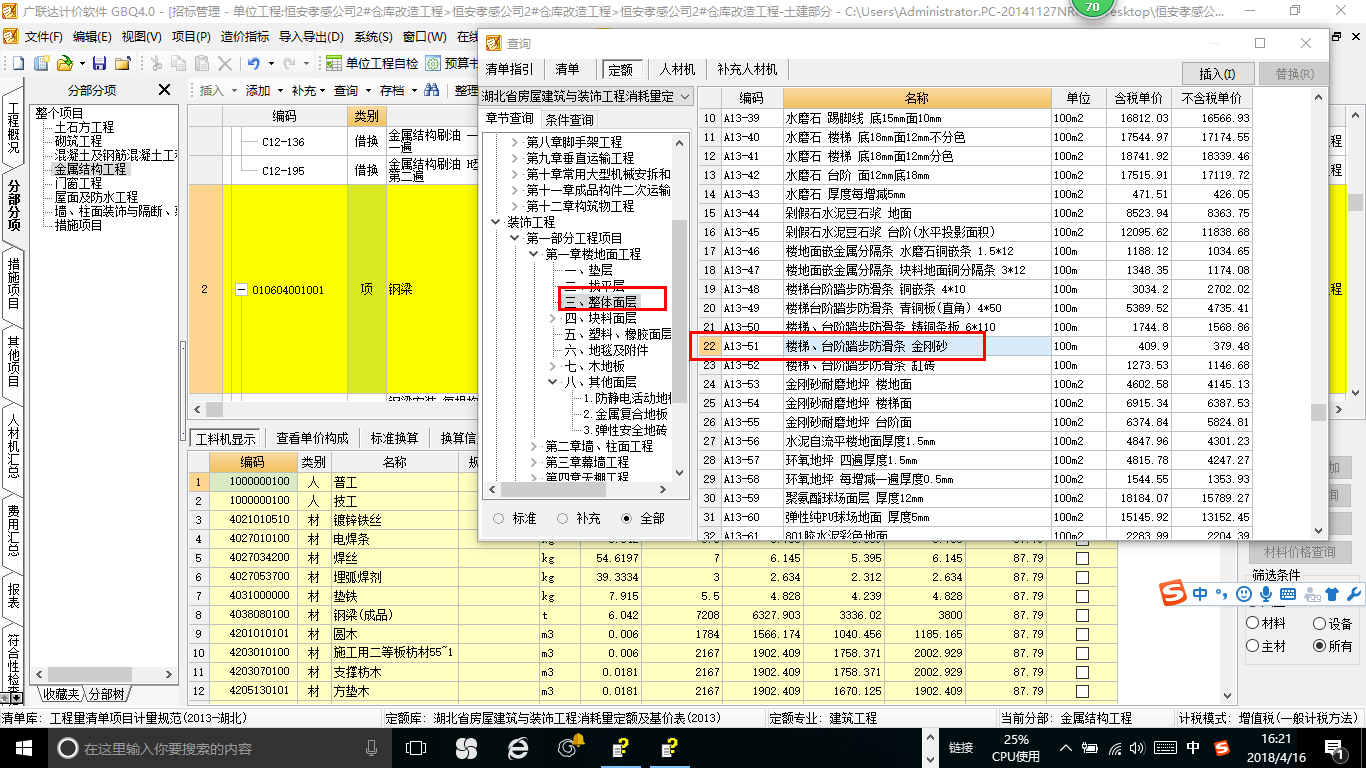Tick the checkbox in the 方垫木 row
1366x768 pixels.
pos(1082,691)
